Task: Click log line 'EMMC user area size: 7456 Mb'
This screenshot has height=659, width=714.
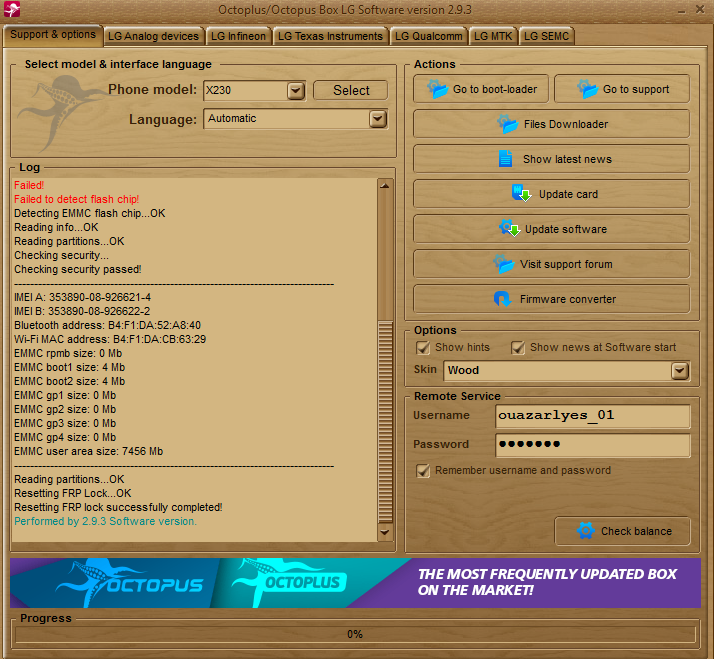Action: click(x=88, y=451)
